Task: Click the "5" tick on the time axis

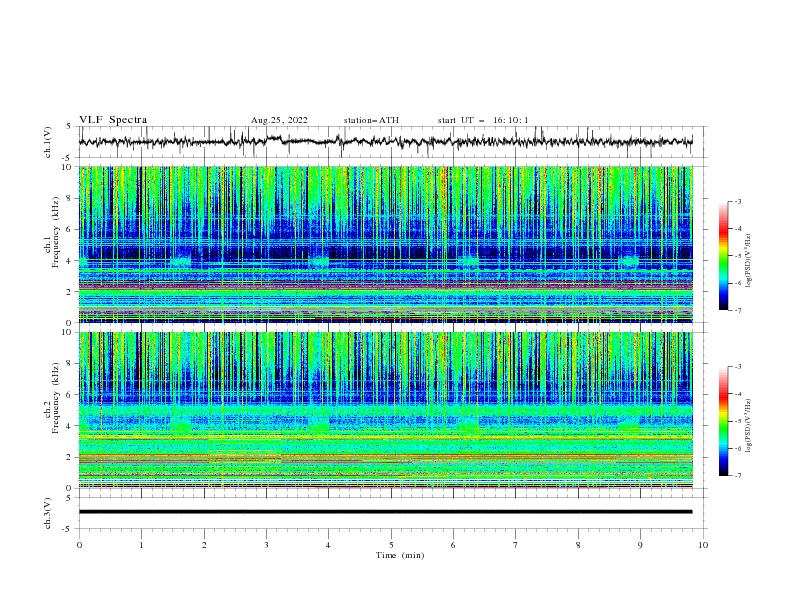Action: pos(391,545)
